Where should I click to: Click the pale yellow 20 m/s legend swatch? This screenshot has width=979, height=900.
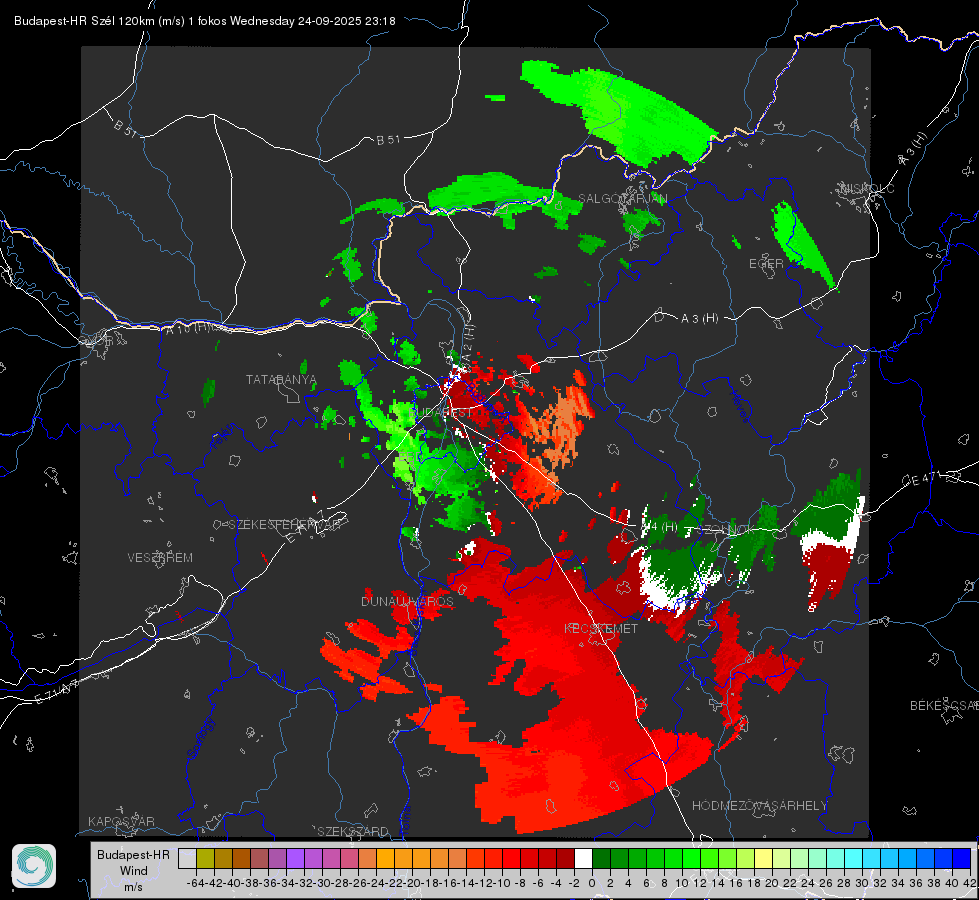pos(763,858)
